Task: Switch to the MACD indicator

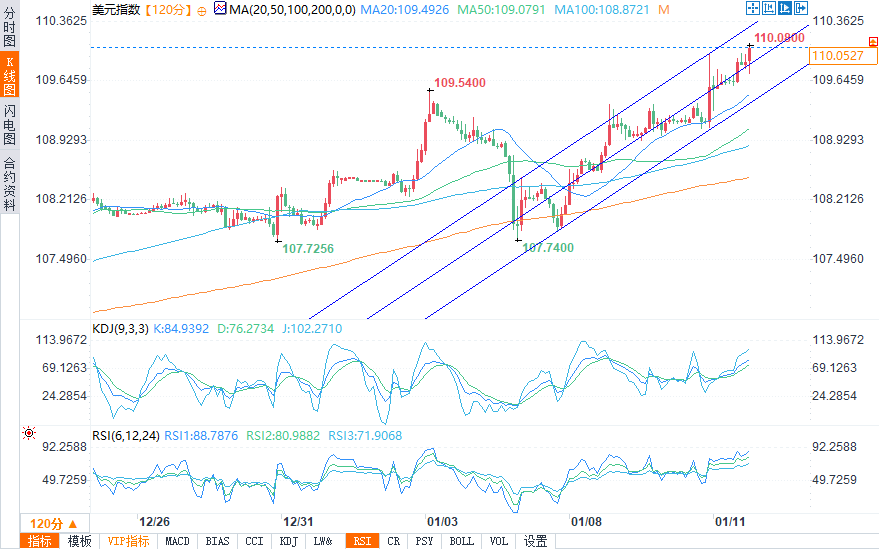Action: click(x=177, y=541)
